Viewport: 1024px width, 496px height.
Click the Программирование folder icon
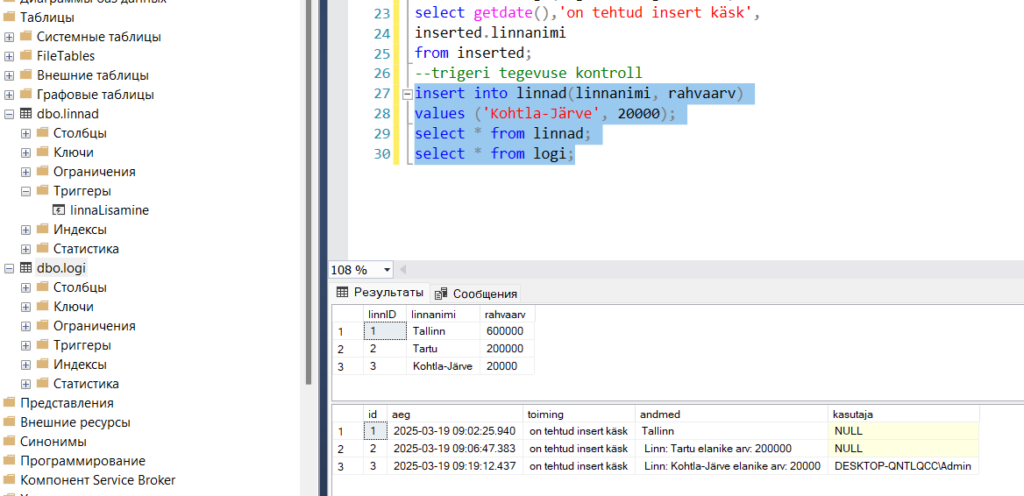[9, 461]
